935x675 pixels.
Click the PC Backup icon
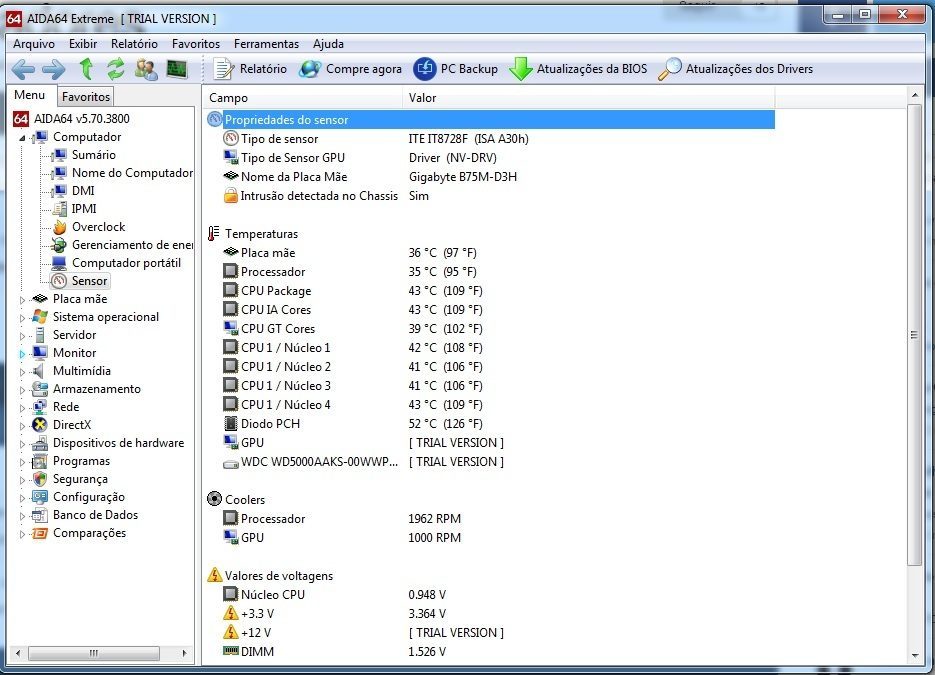425,69
